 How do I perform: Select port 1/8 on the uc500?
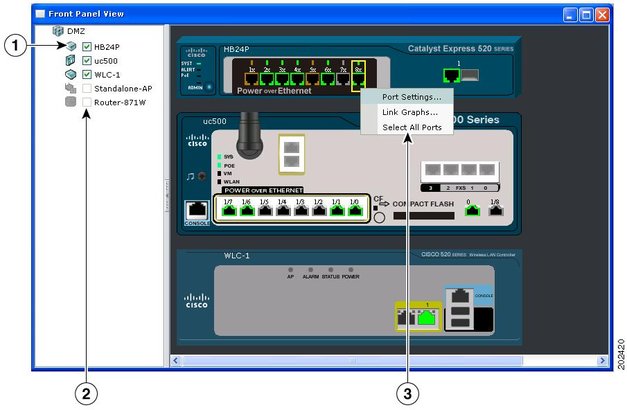pyautogui.click(x=495, y=210)
